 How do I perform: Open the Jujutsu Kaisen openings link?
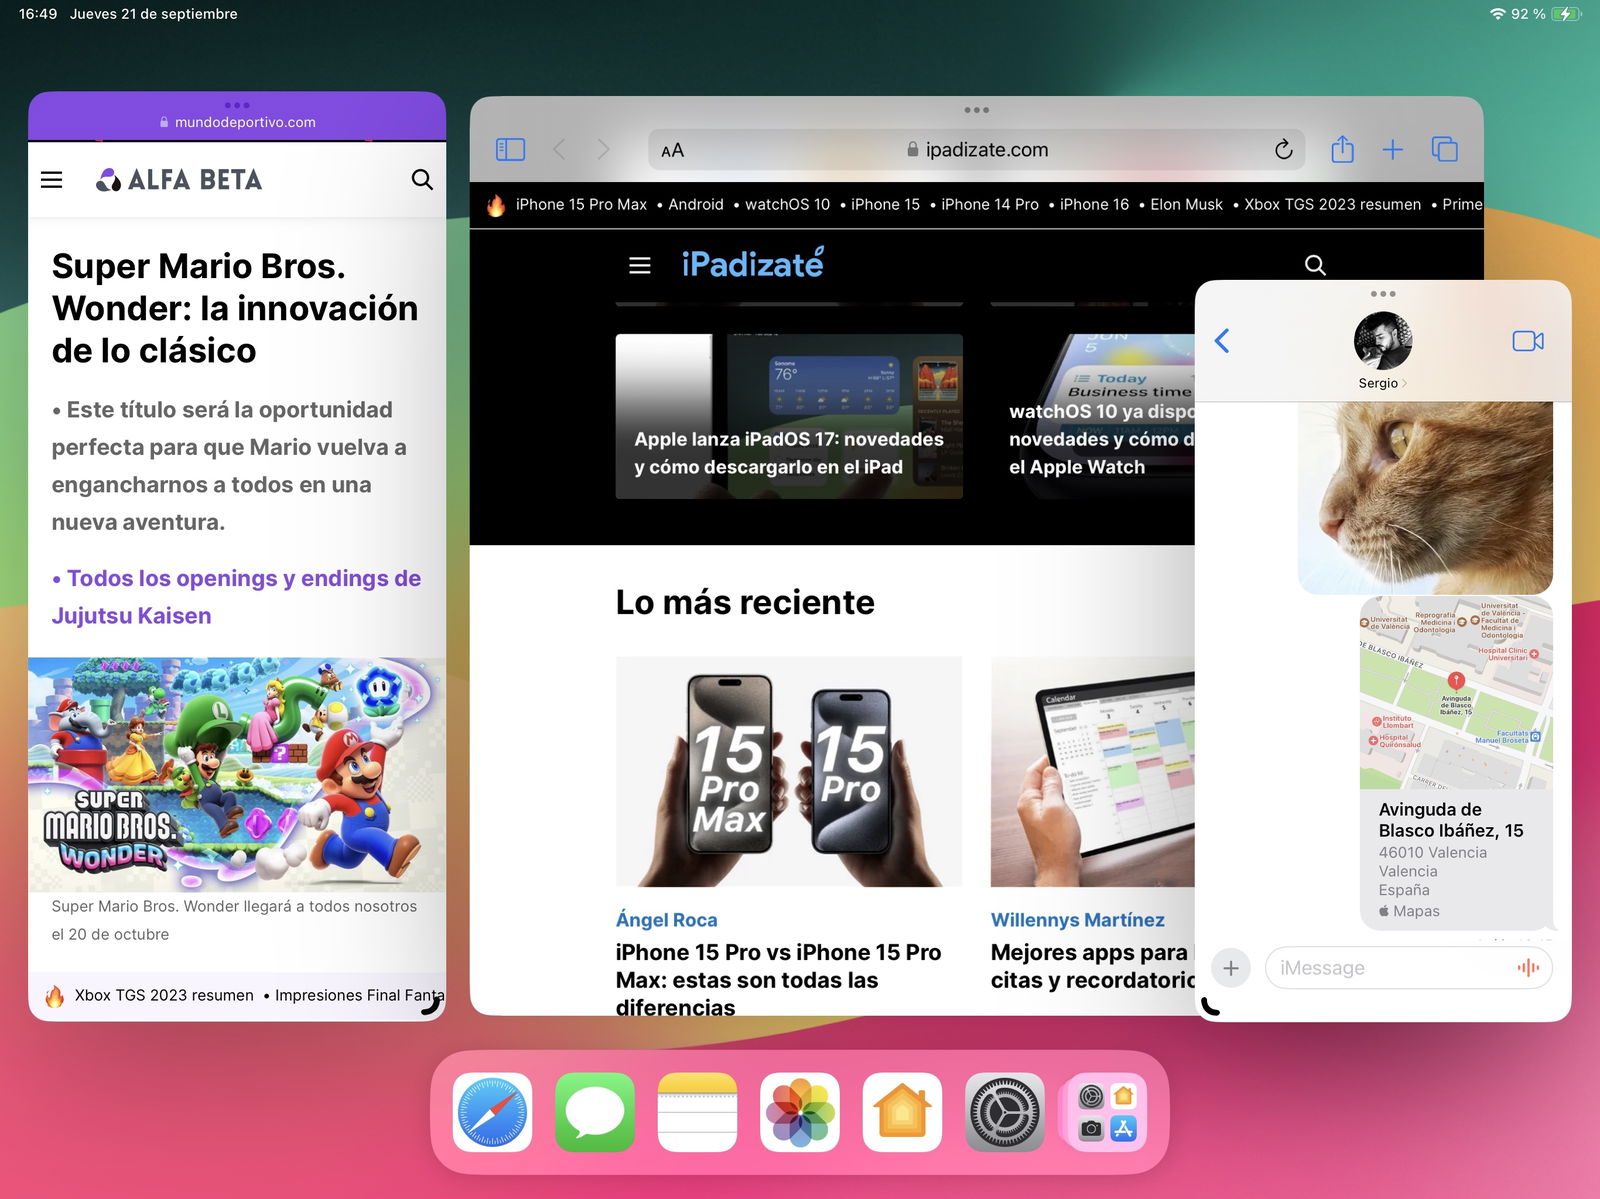coord(236,597)
